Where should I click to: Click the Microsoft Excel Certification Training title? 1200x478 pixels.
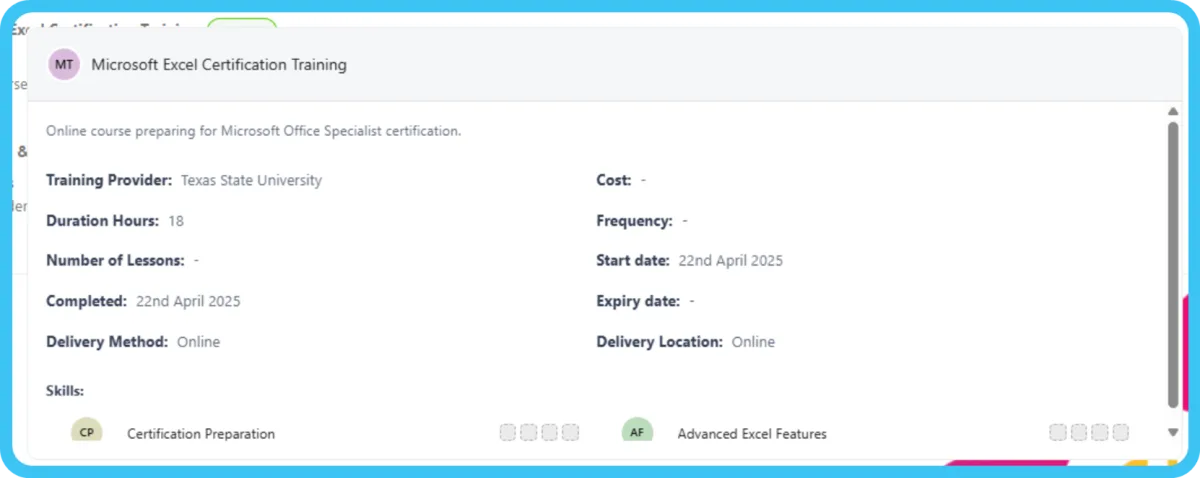[x=219, y=65]
